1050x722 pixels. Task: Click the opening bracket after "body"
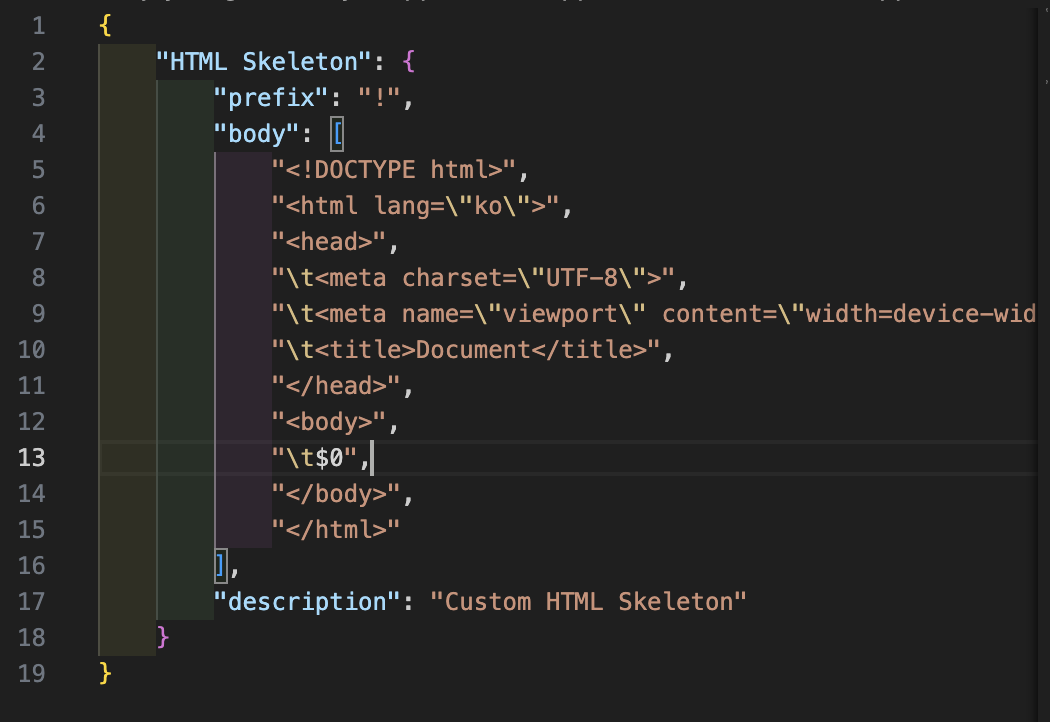[336, 133]
